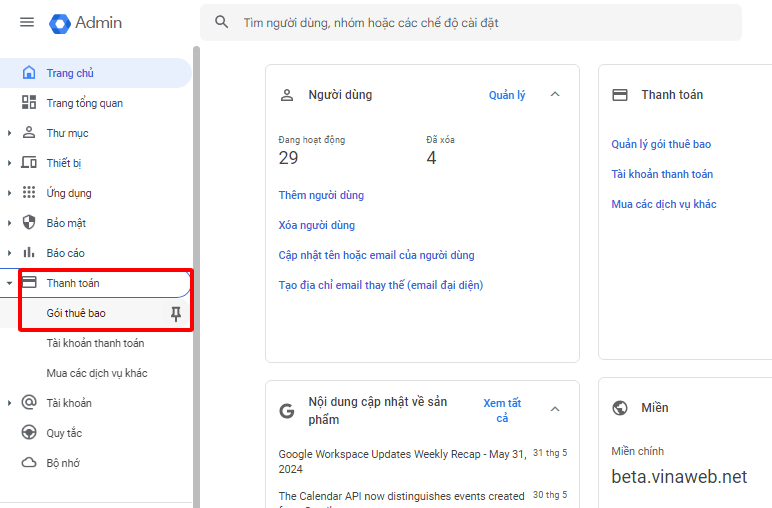Viewport: 772px width, 508px height.
Task: Collapse the Người dùng card
Action: pyautogui.click(x=556, y=95)
